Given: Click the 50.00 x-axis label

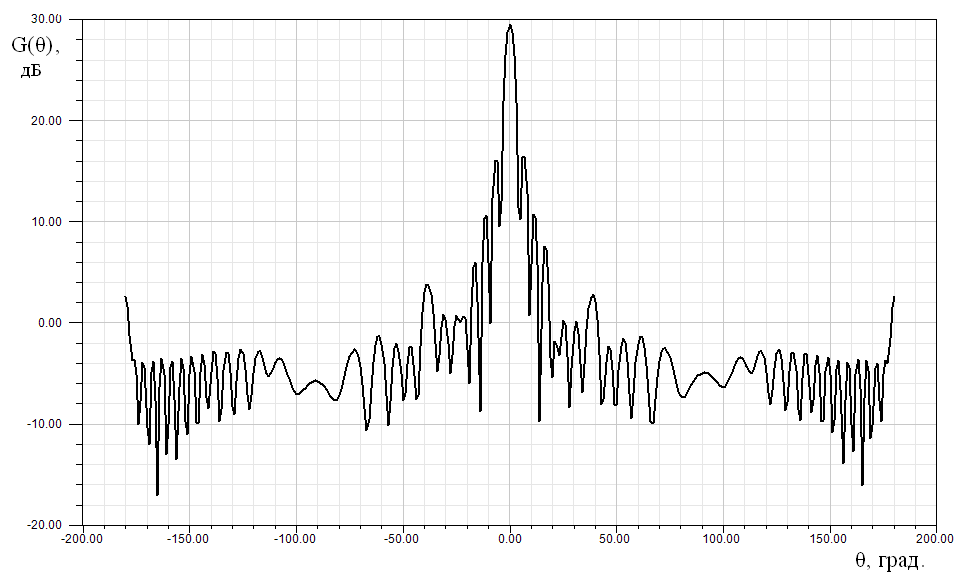Looking at the screenshot, I should 616,539.
